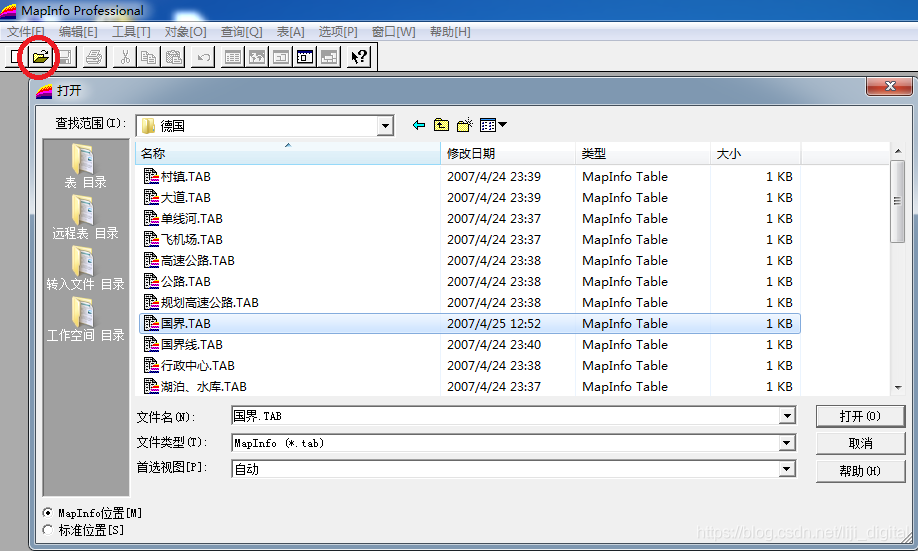The width and height of the screenshot is (918, 551).
Task: Open the 工作空间 目录 places shortcut
Action: (x=85, y=320)
